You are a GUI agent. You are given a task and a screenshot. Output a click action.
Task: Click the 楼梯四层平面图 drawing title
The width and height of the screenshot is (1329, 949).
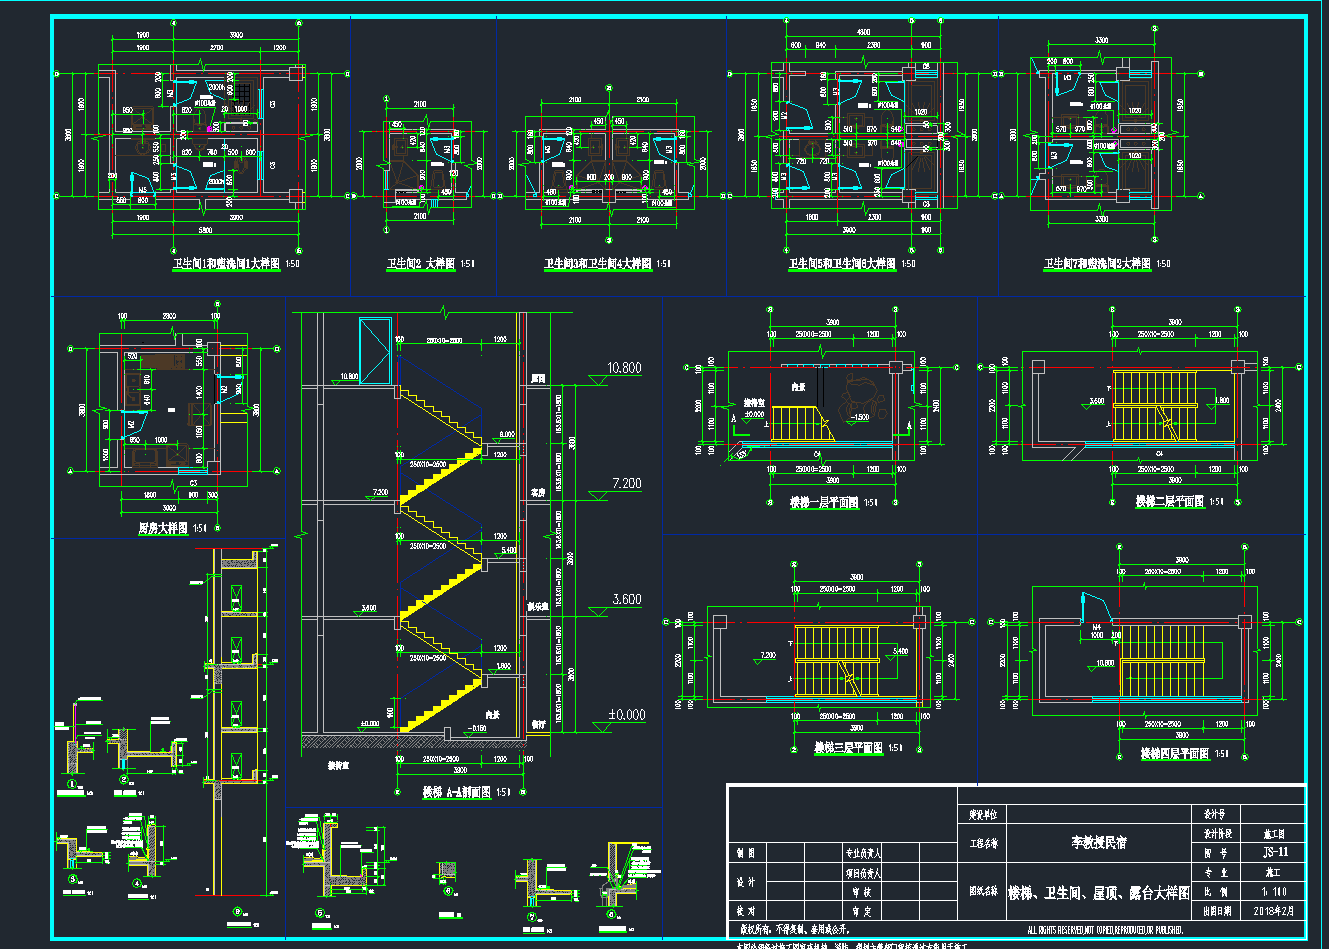click(x=1175, y=754)
